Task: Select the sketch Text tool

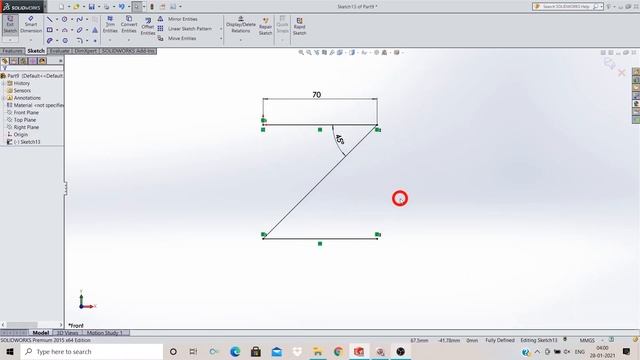Action: coord(95,30)
